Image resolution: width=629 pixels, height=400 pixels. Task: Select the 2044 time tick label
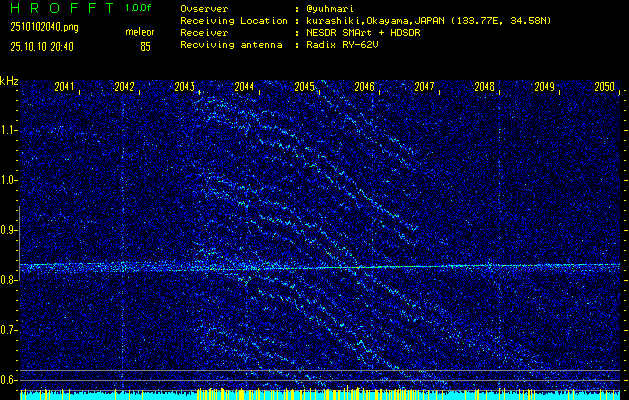pyautogui.click(x=244, y=87)
